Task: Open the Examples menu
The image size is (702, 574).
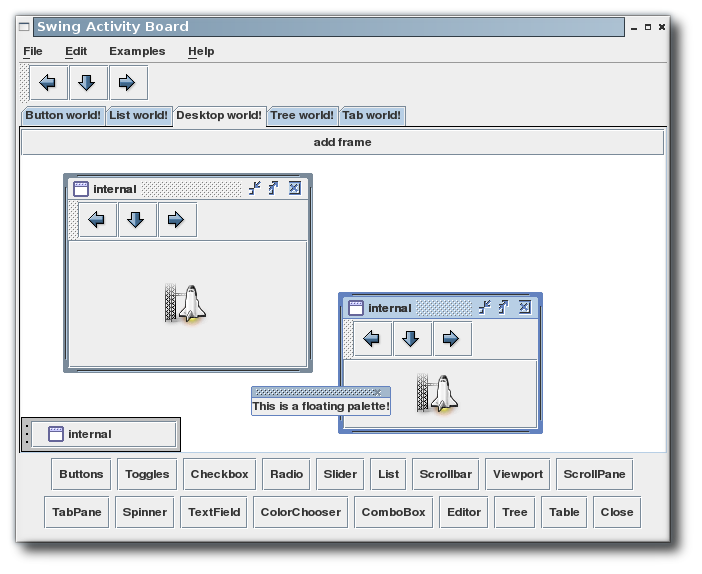Action: tap(137, 51)
